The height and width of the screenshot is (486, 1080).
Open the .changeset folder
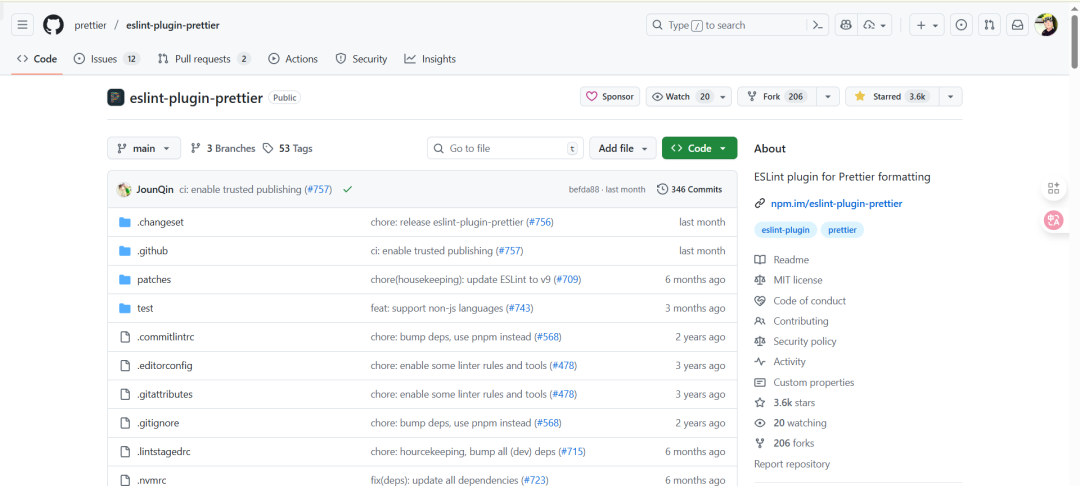pyautogui.click(x=160, y=222)
